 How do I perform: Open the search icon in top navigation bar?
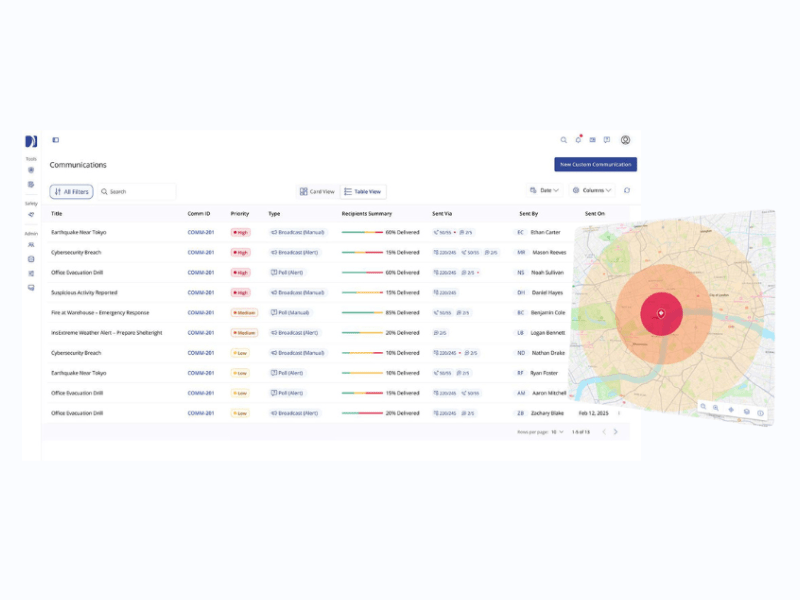coord(564,140)
